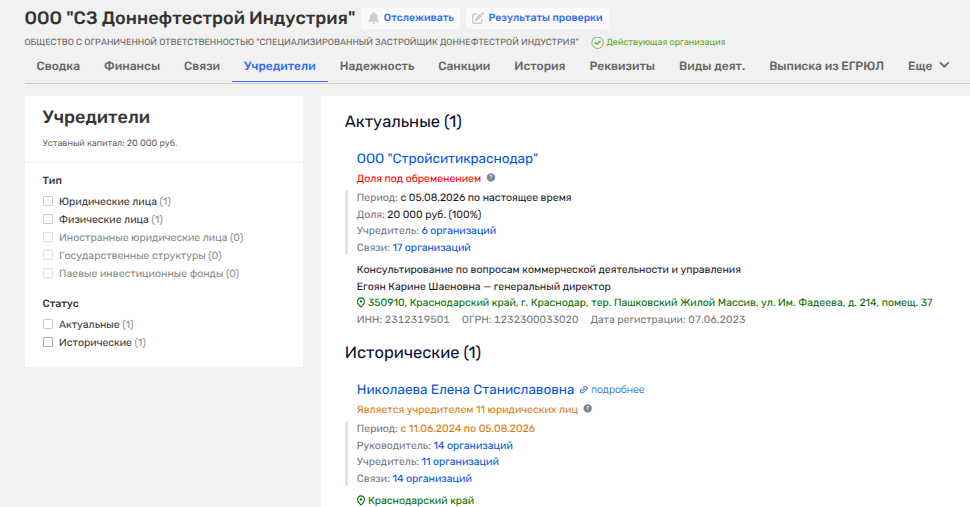Viewport: 970px width, 507px height.
Task: Click the bell icon next to Отслеживать
Action: coord(374,19)
